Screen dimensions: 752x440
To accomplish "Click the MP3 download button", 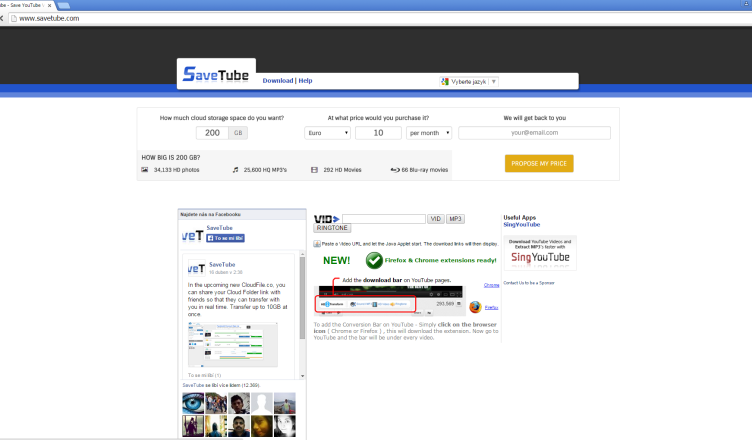I will tap(455, 219).
